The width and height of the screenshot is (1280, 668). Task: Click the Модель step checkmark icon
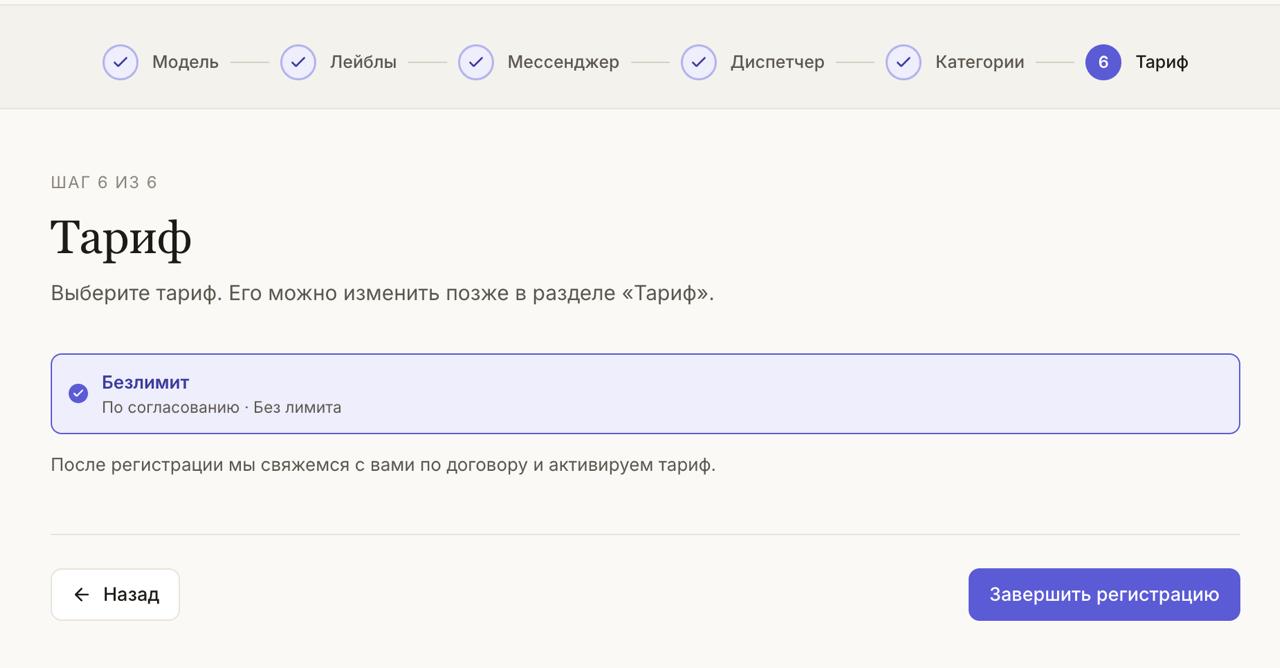120,62
